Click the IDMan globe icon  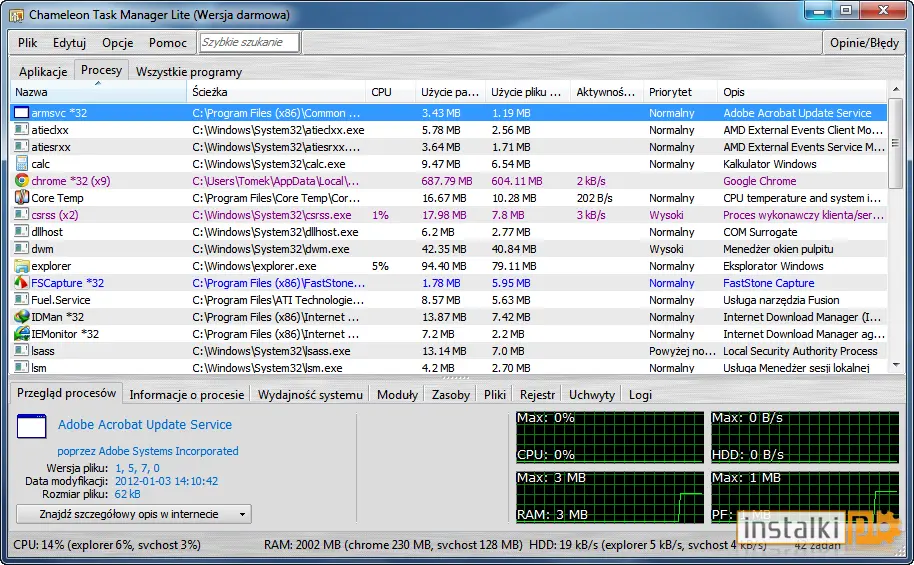point(22,317)
